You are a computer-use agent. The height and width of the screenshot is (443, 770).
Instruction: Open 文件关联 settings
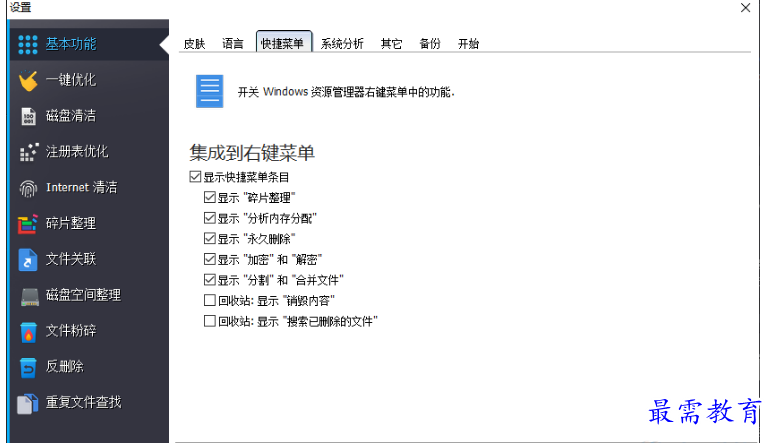coord(89,259)
